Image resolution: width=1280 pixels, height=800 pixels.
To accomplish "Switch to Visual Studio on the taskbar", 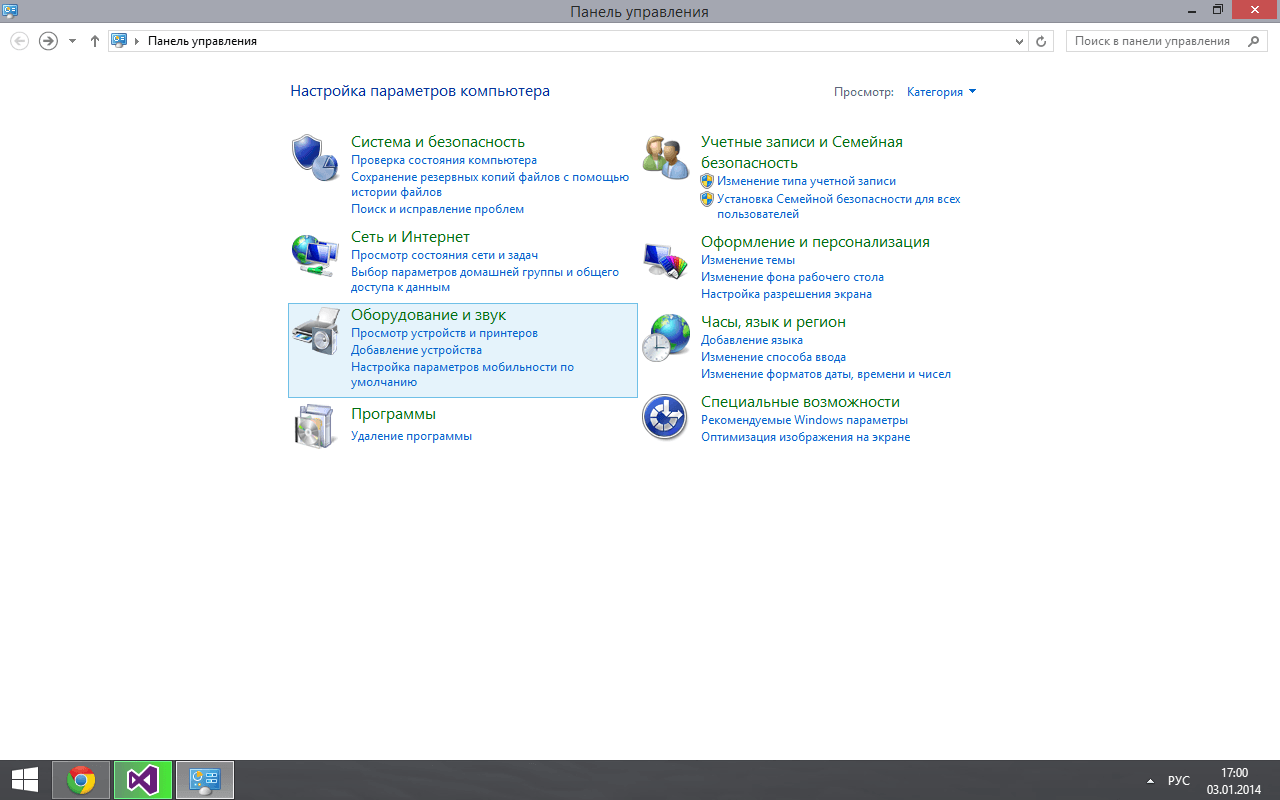I will 143,780.
